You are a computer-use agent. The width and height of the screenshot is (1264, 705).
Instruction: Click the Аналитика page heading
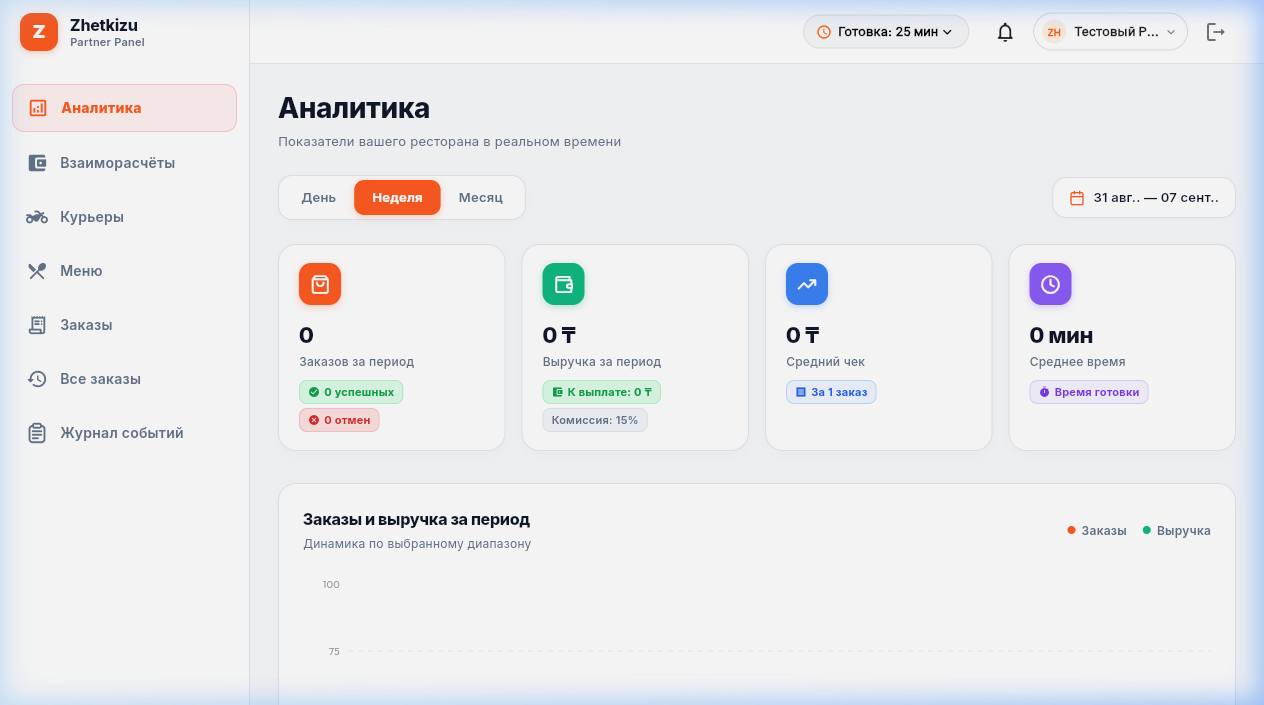coord(354,108)
